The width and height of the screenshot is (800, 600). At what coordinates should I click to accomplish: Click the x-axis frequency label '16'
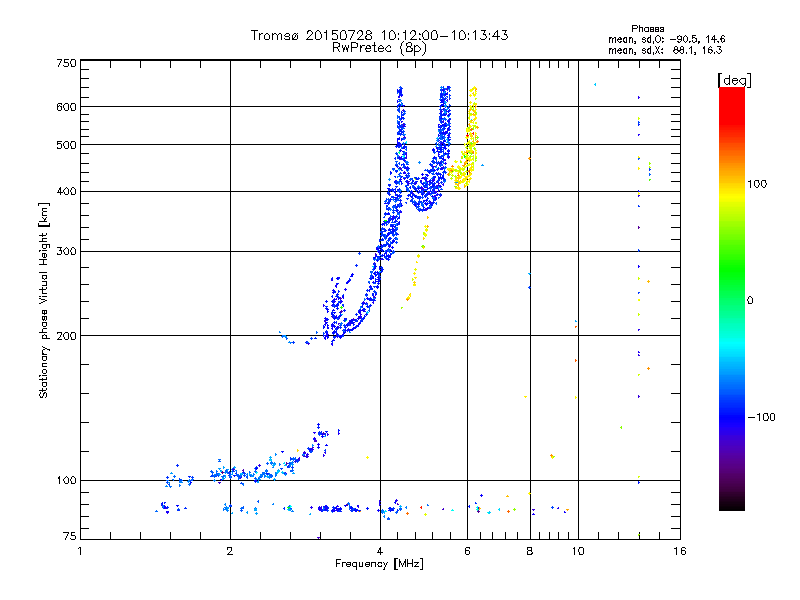point(680,551)
